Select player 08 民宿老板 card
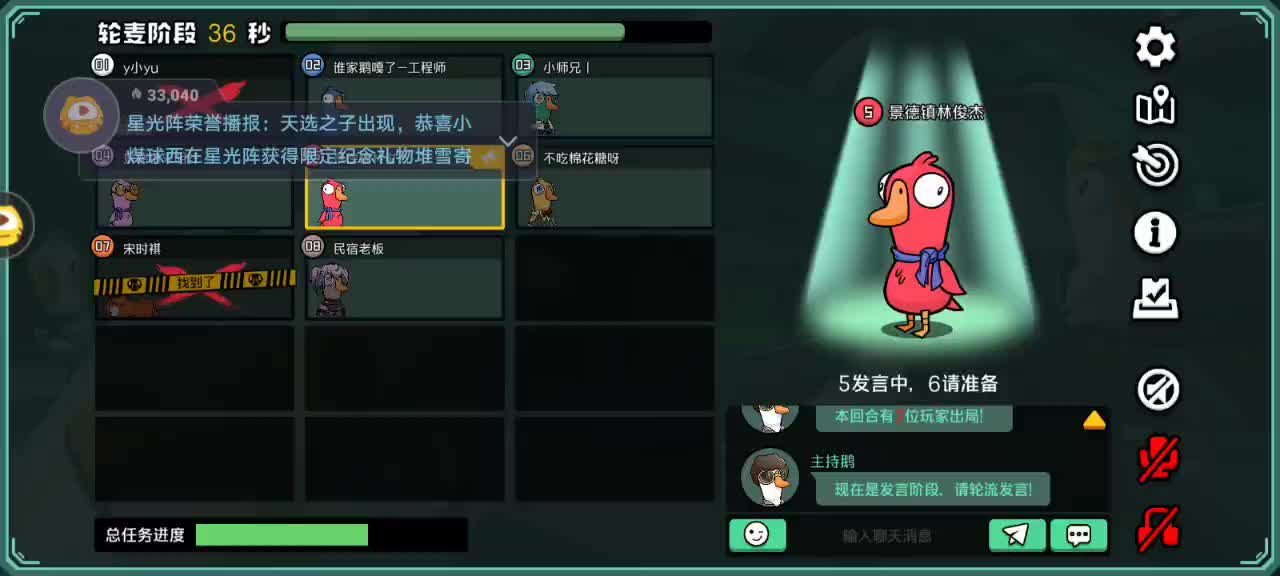This screenshot has width=1280, height=576. [404, 278]
